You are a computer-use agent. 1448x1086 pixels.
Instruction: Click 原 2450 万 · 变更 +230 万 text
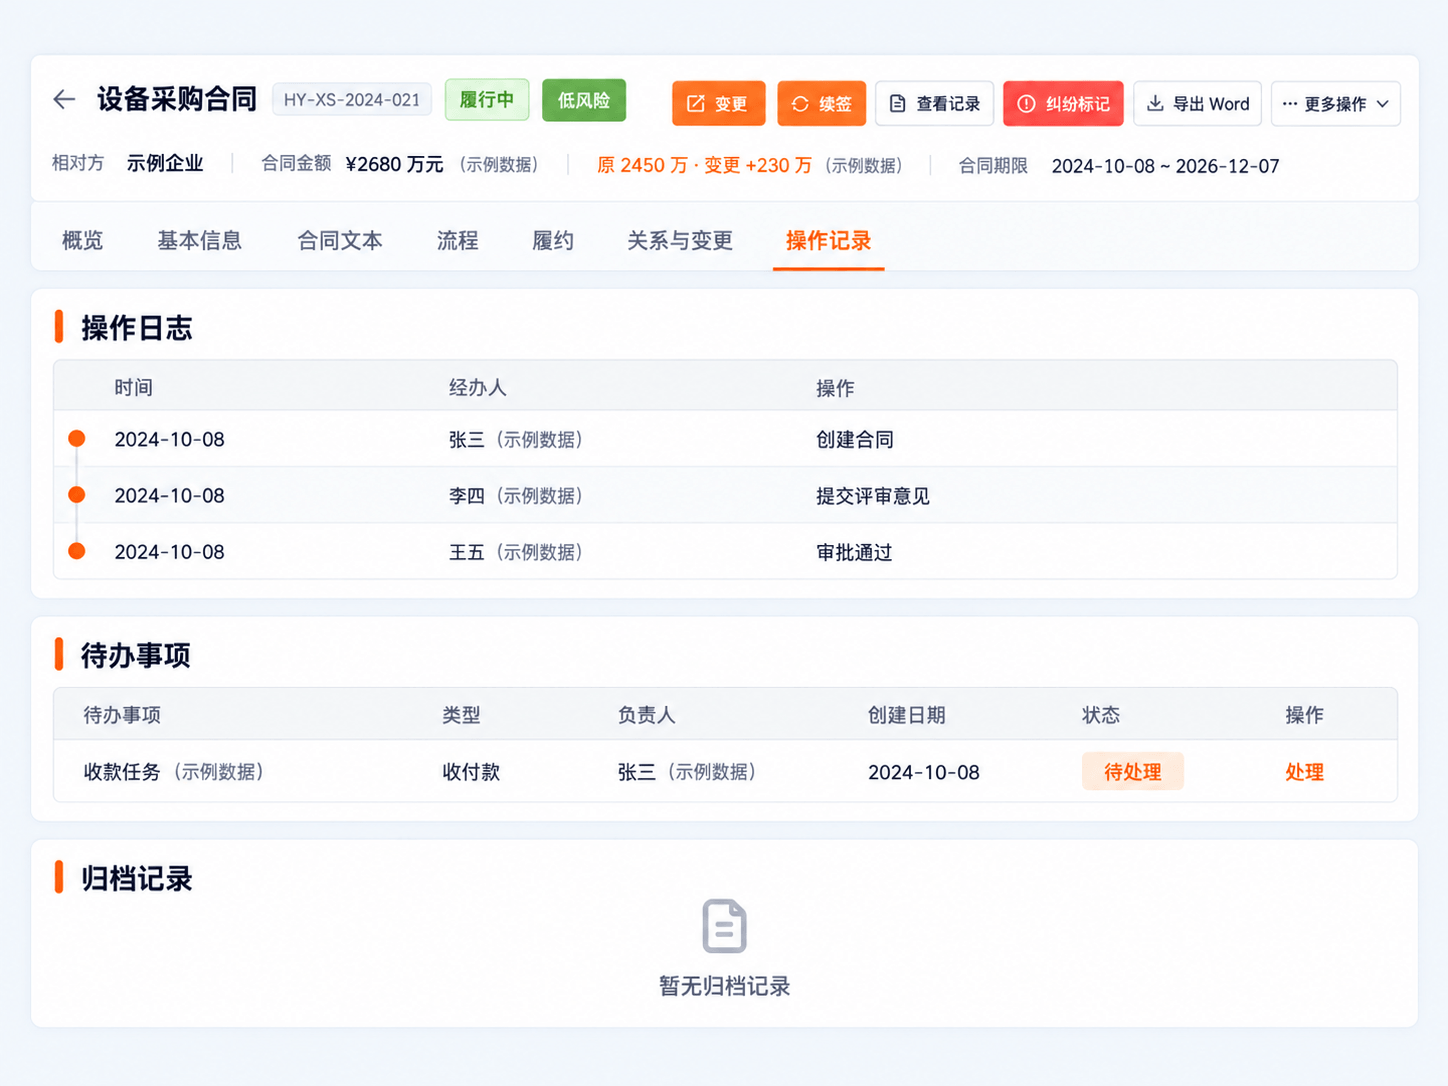(x=704, y=165)
